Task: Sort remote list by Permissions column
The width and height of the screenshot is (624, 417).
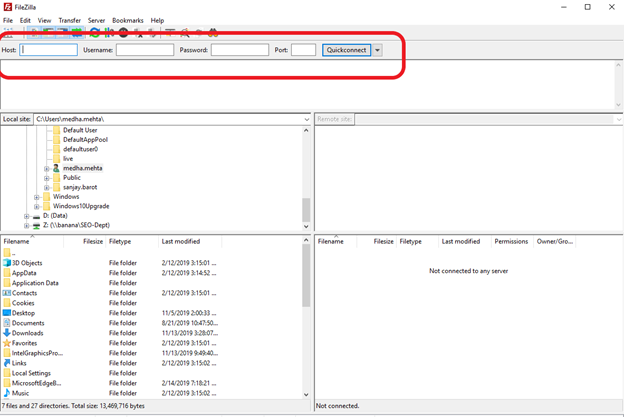Action: click(x=511, y=242)
